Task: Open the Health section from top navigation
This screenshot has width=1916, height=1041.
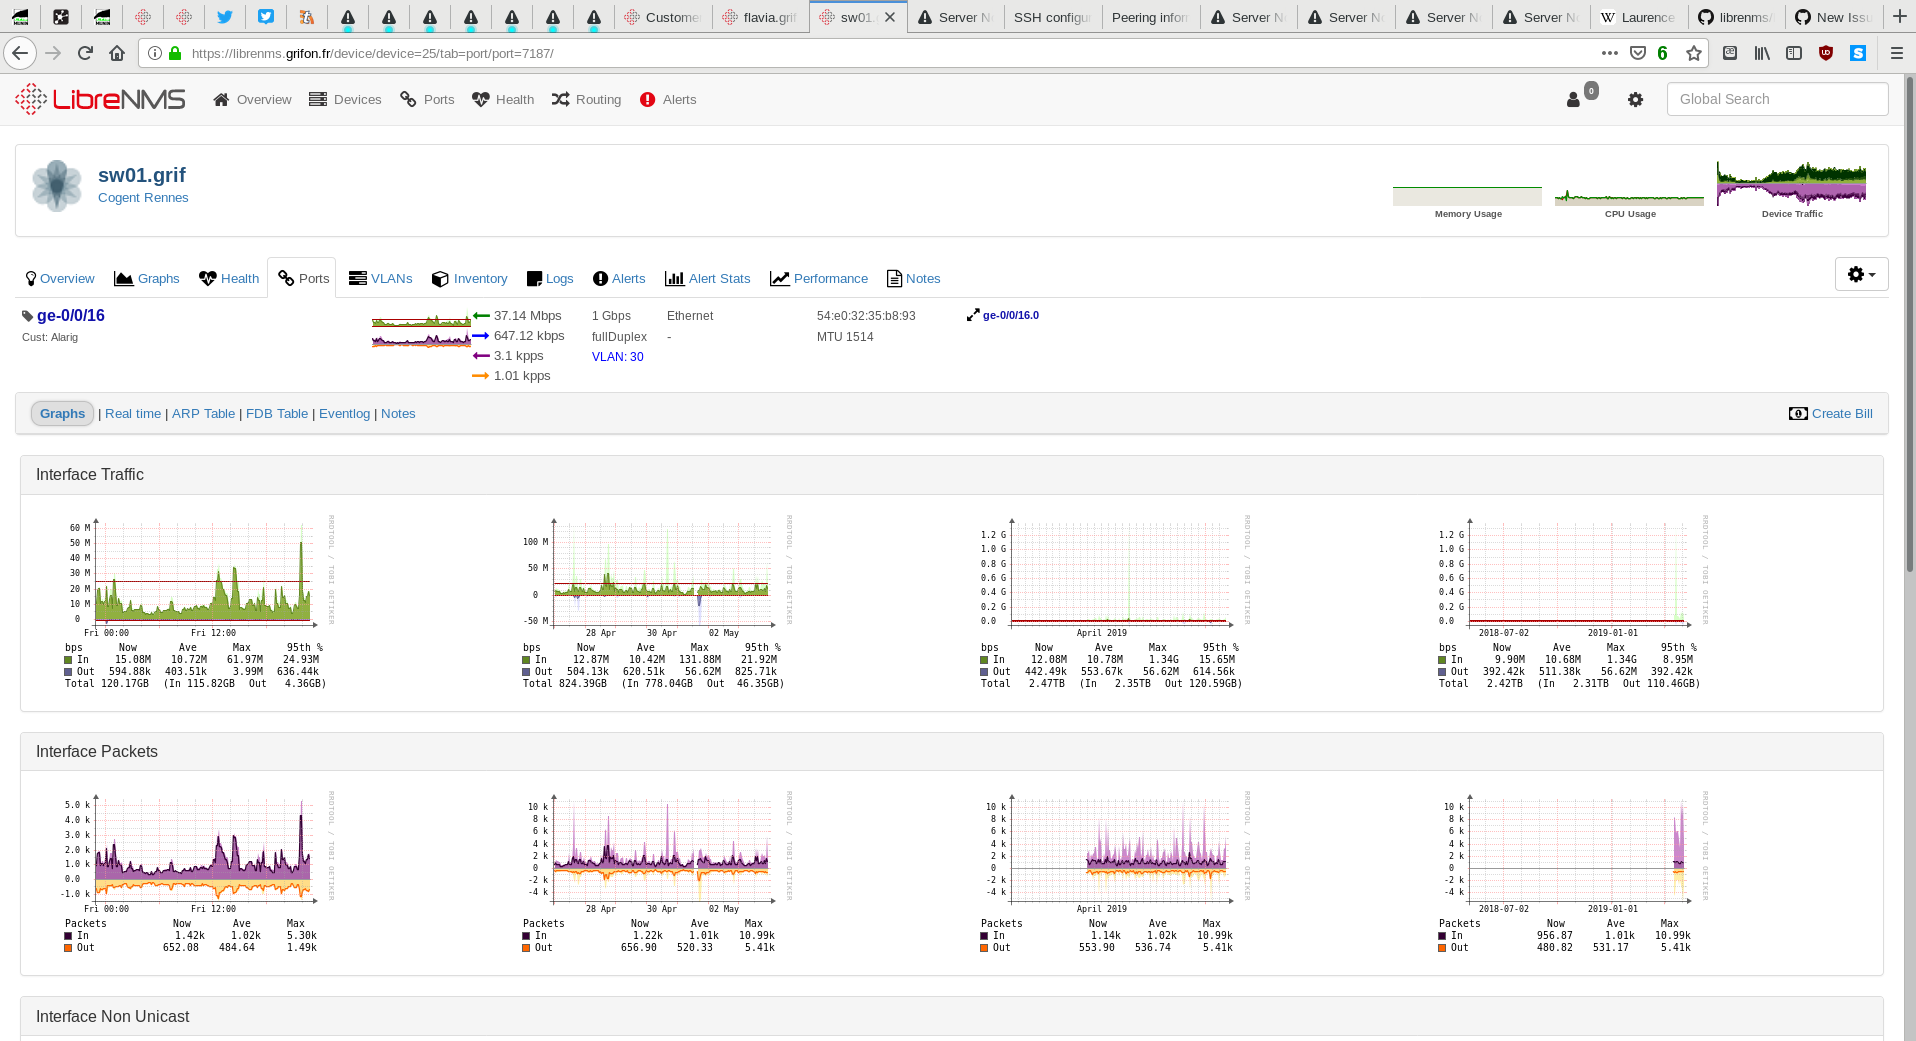Action: pos(502,99)
